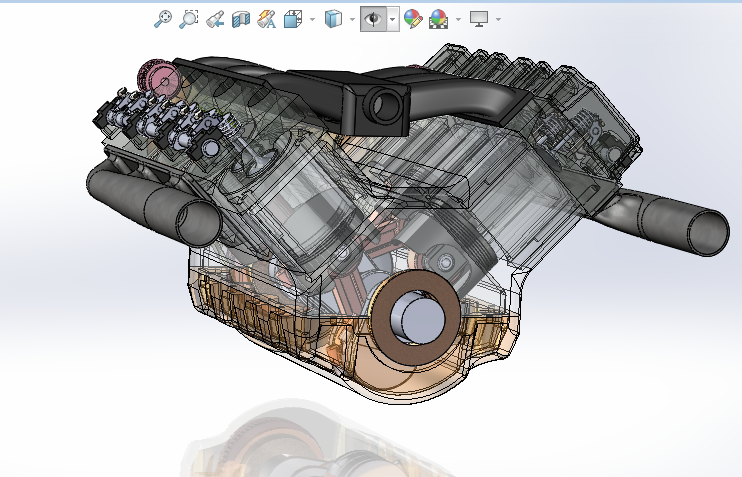
Task: Select the Zoom to Area tool
Action: [x=188, y=19]
